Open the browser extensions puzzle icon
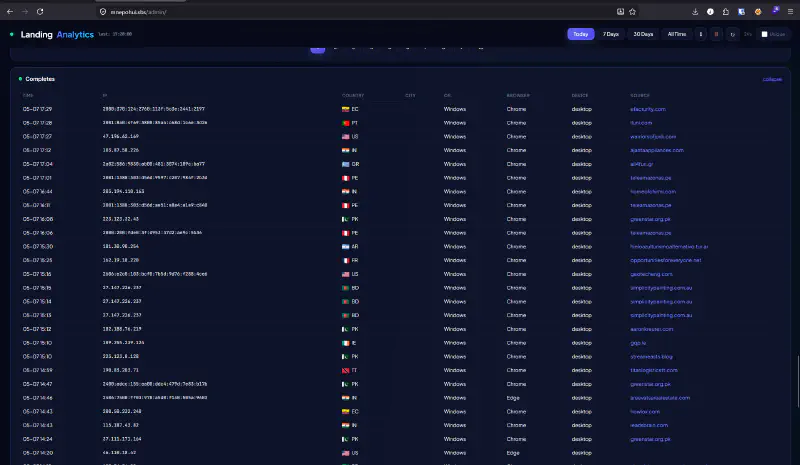Screen dimensions: 800x465 [x=726, y=12]
